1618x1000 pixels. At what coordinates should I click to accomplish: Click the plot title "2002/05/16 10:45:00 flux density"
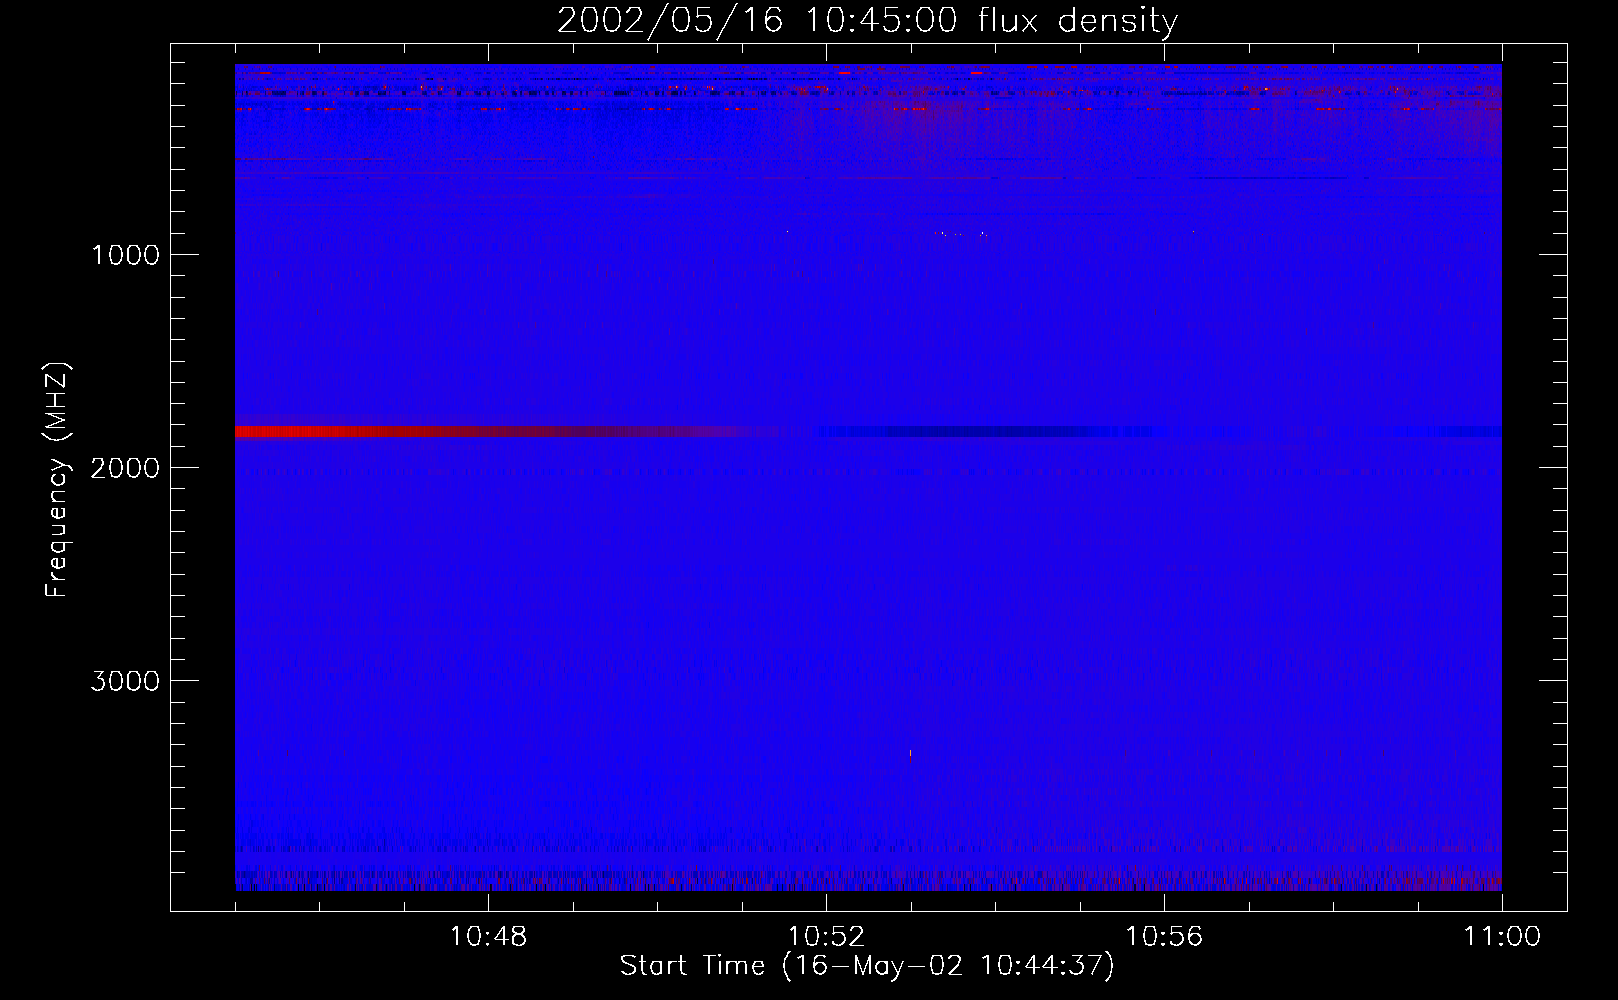point(867,20)
